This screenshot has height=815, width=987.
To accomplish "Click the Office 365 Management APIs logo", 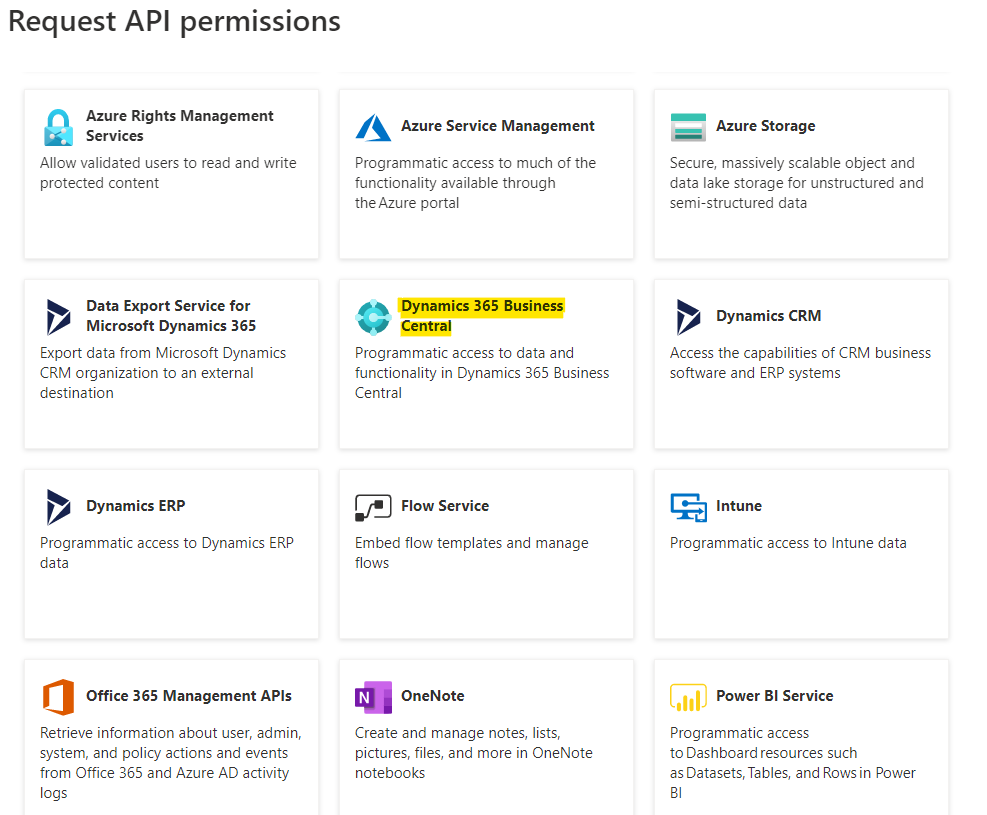I will (59, 697).
